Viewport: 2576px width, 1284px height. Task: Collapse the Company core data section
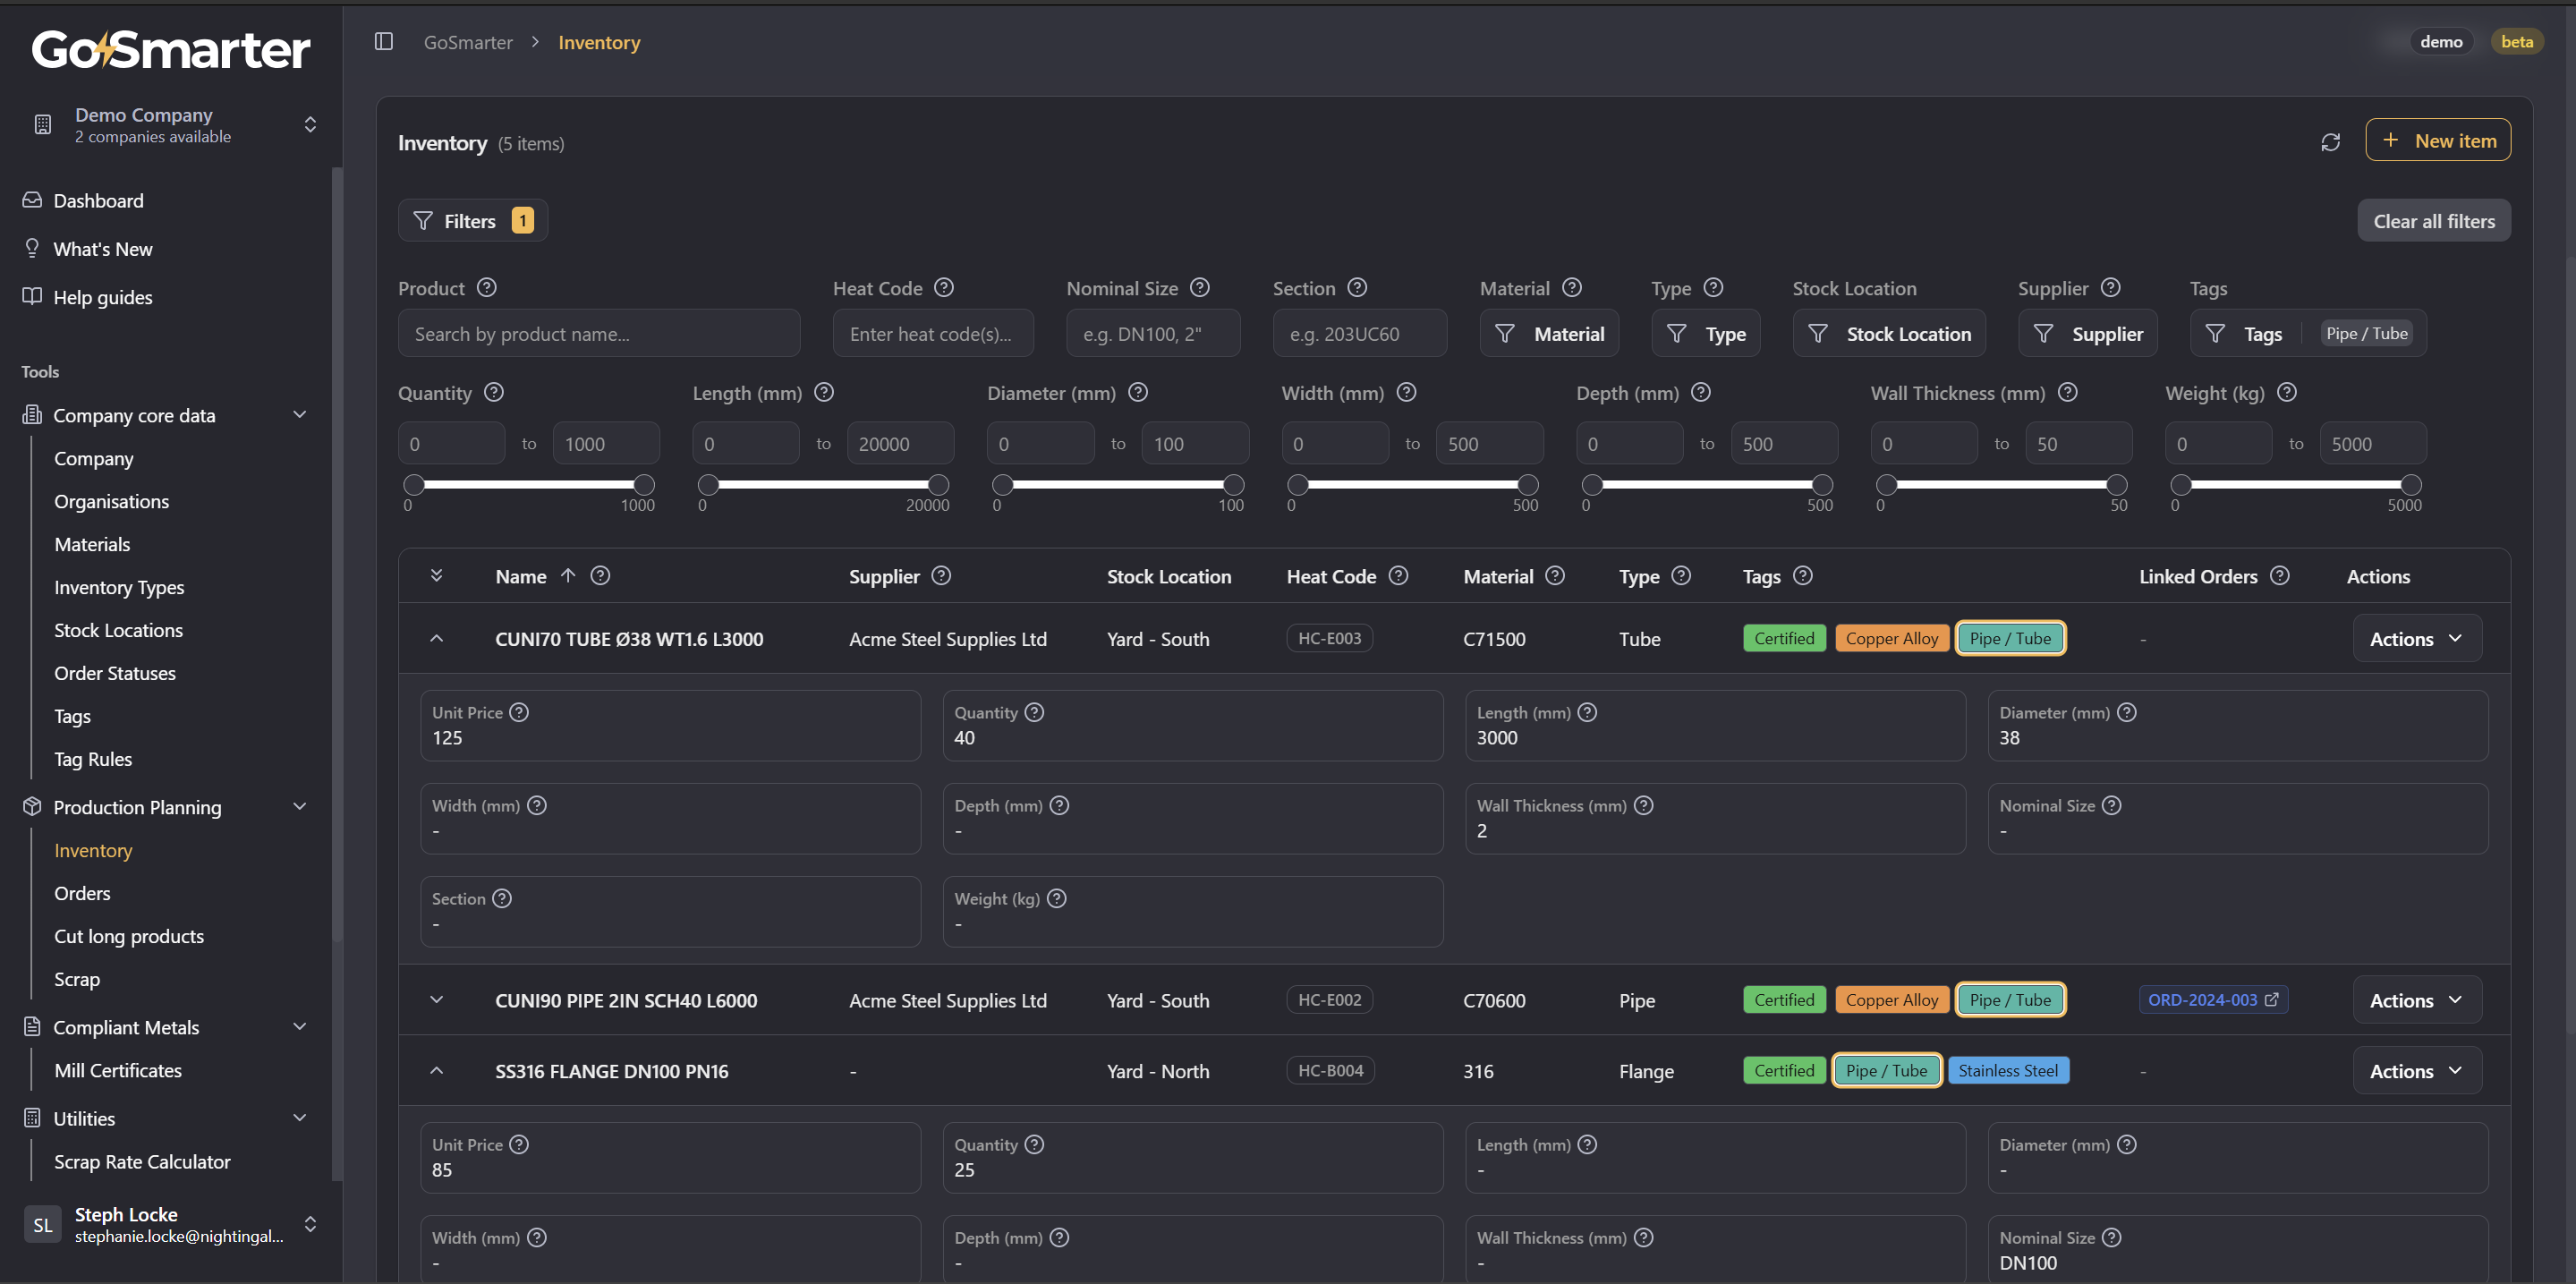point(299,415)
